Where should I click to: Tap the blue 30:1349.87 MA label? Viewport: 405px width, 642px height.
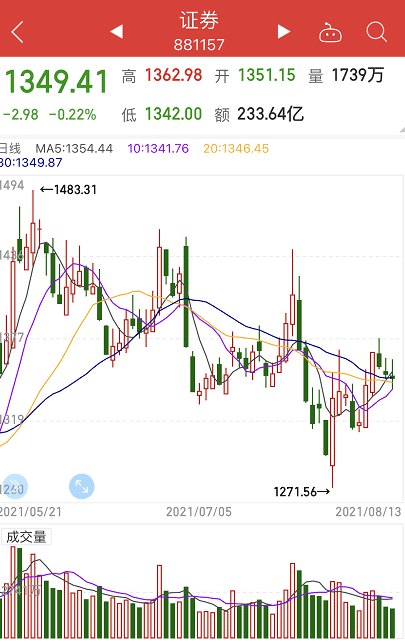pos(31,163)
